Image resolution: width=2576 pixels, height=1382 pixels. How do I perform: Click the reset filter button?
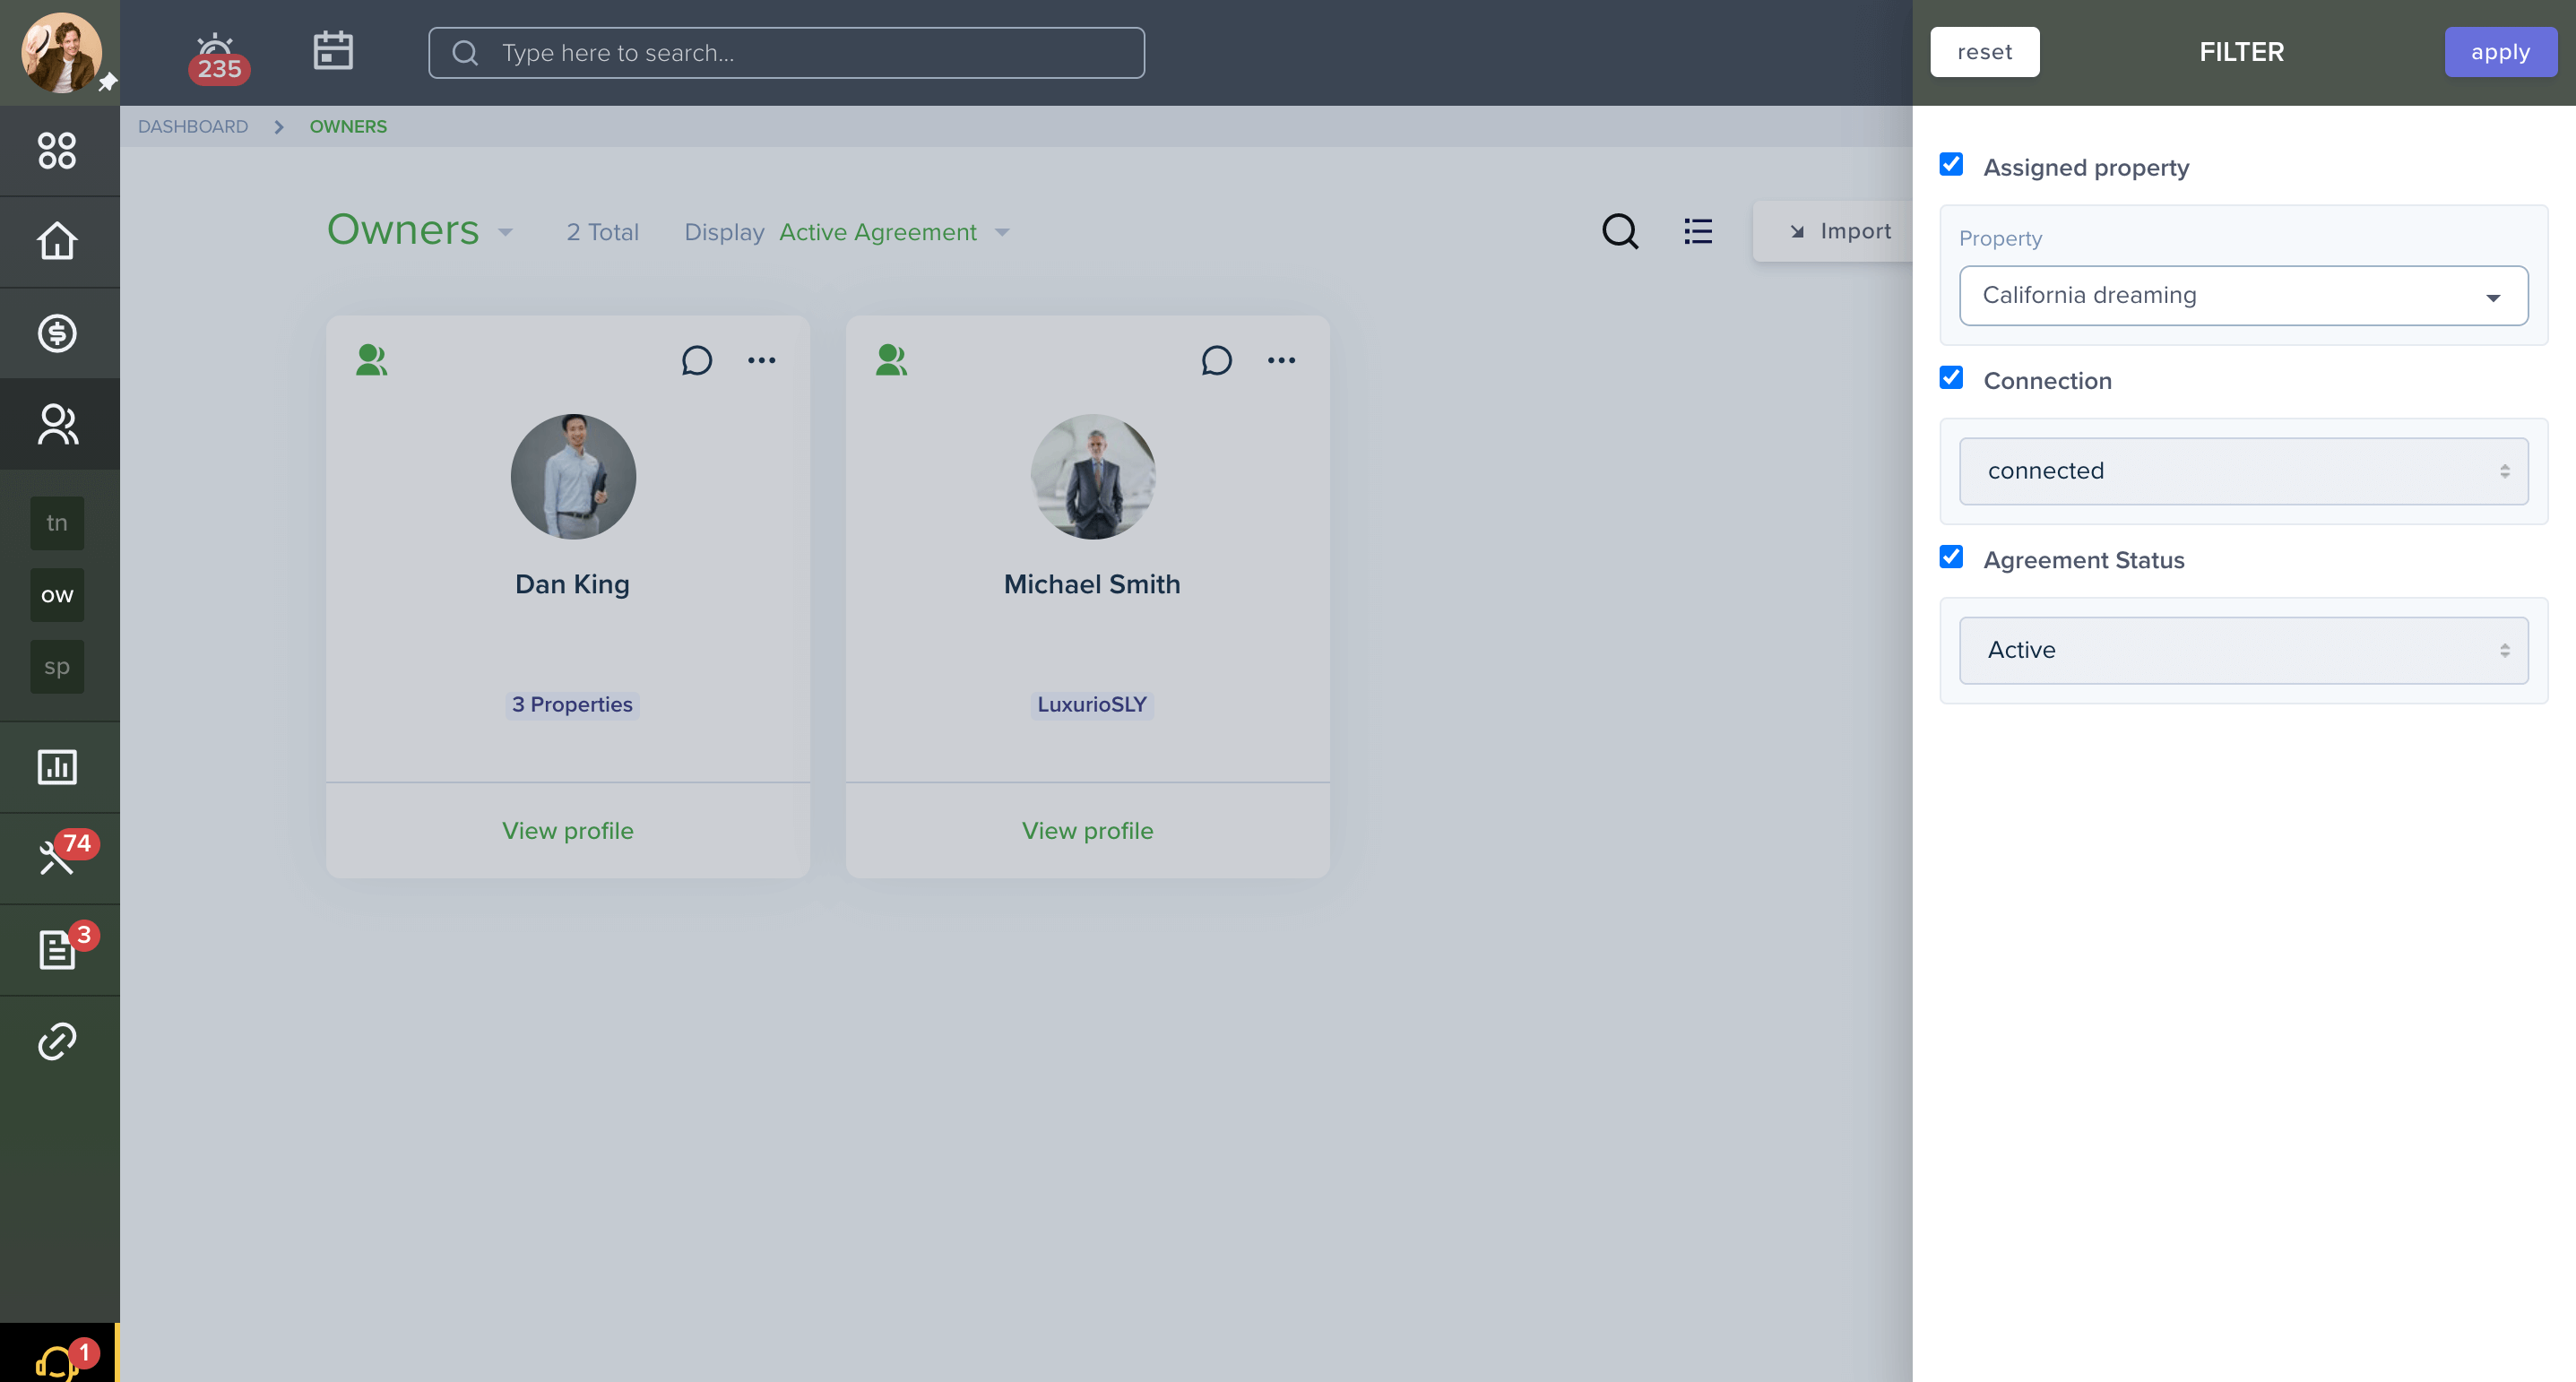[x=1984, y=52]
